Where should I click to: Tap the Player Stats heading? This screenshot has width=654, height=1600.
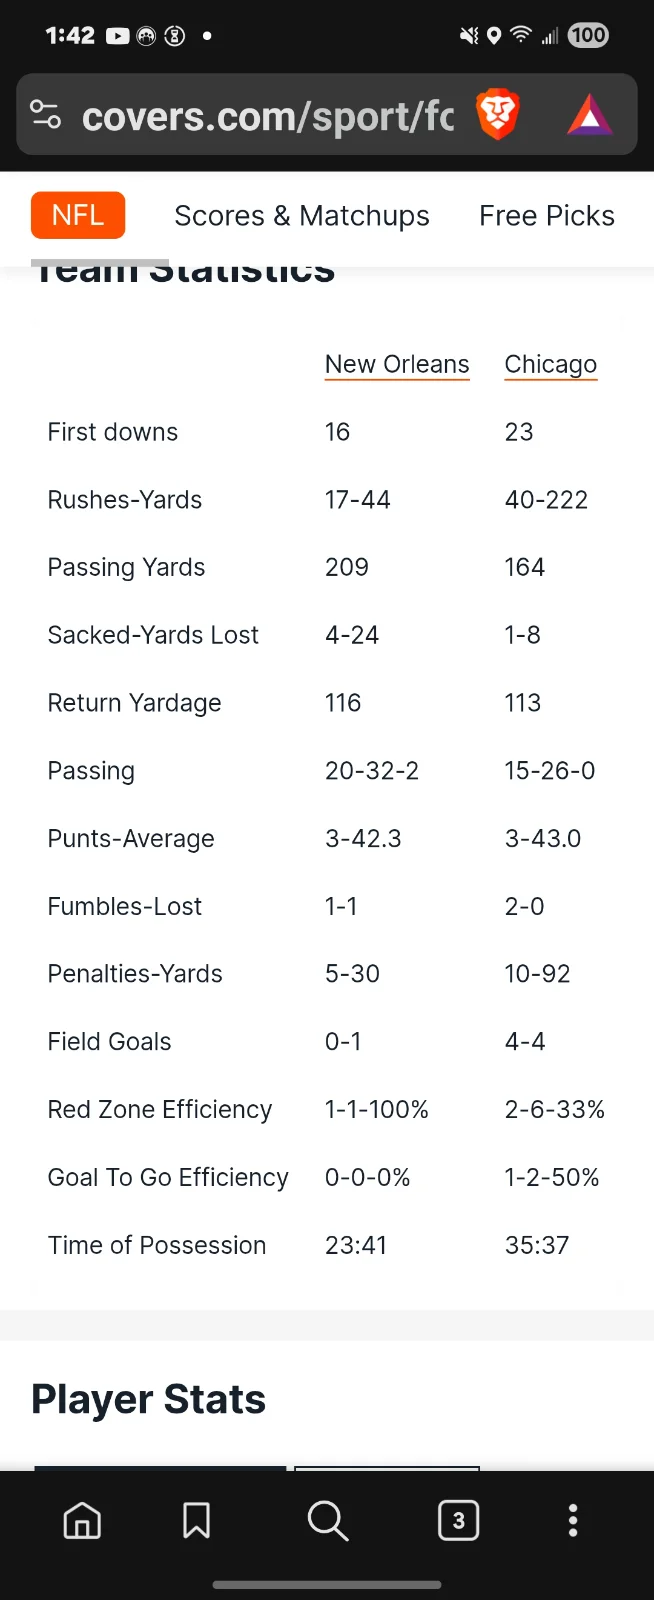149,1399
